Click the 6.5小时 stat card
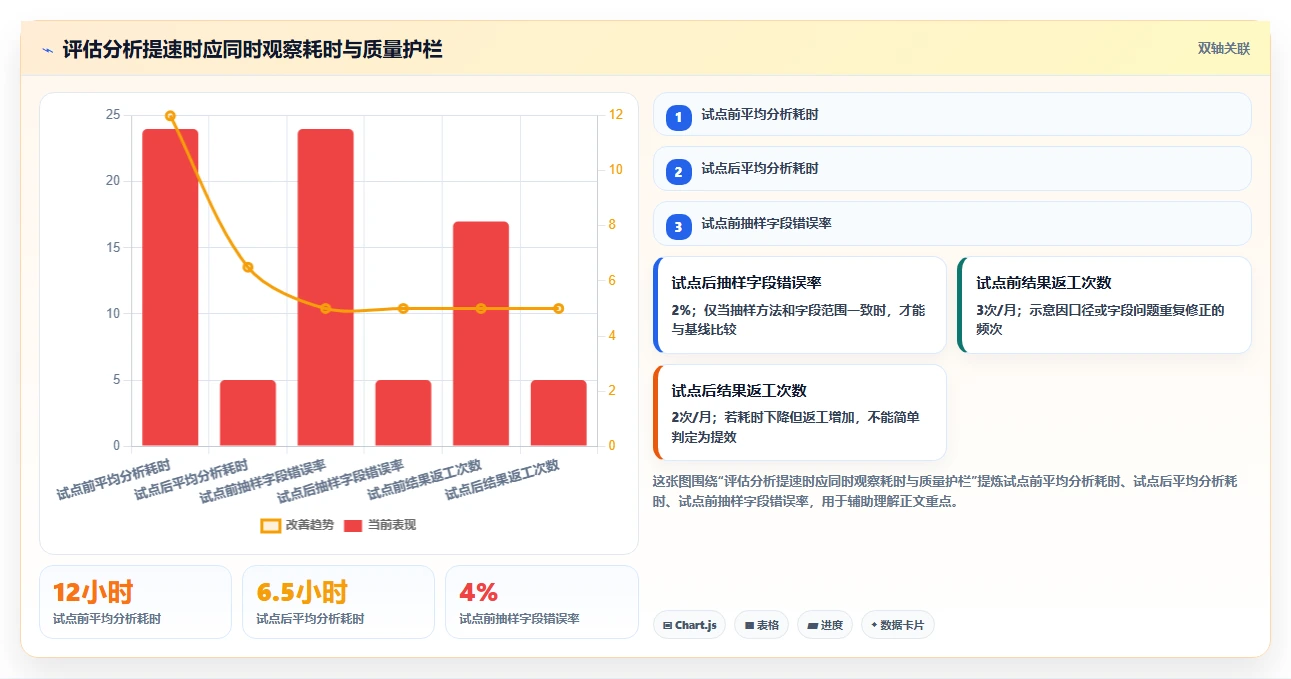1291x679 pixels. point(338,602)
